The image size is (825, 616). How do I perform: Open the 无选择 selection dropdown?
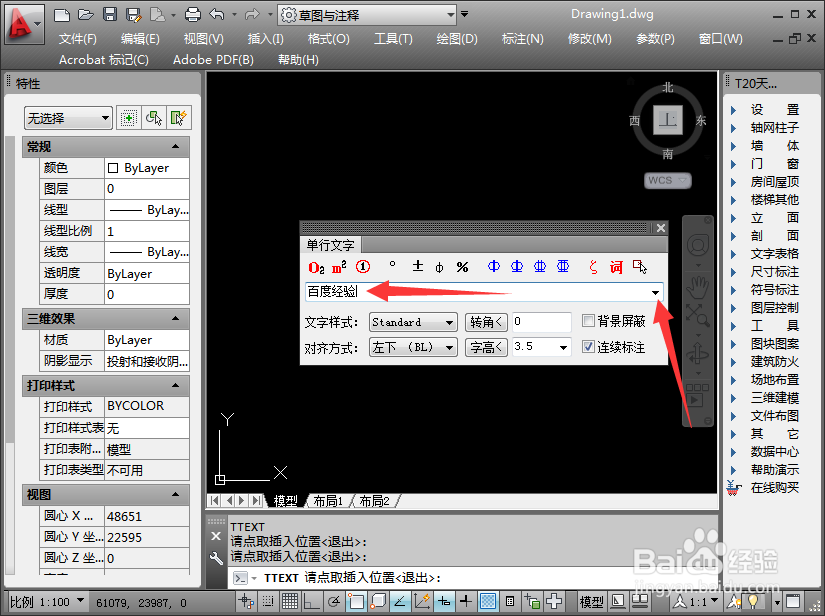coord(68,118)
